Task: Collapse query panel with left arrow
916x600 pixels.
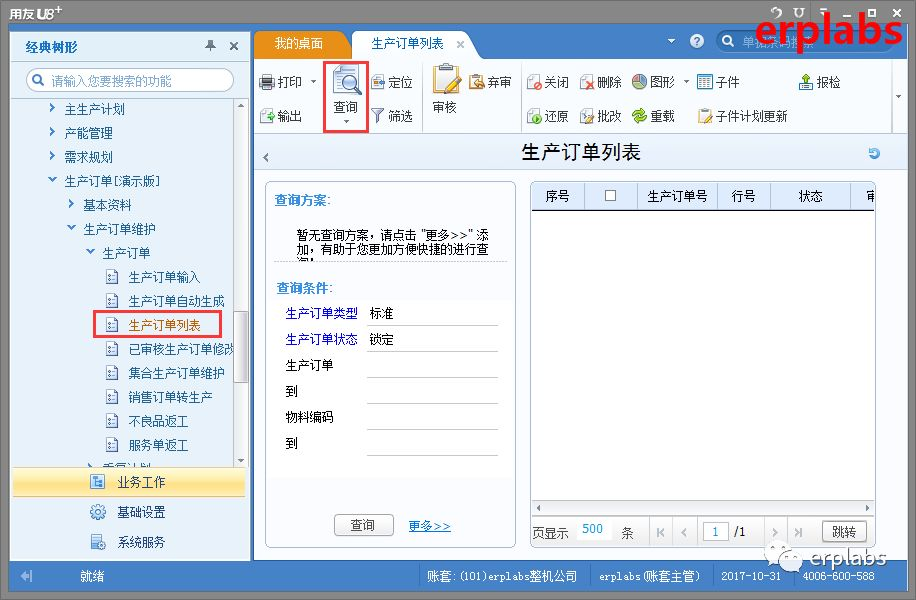Action: tap(266, 157)
